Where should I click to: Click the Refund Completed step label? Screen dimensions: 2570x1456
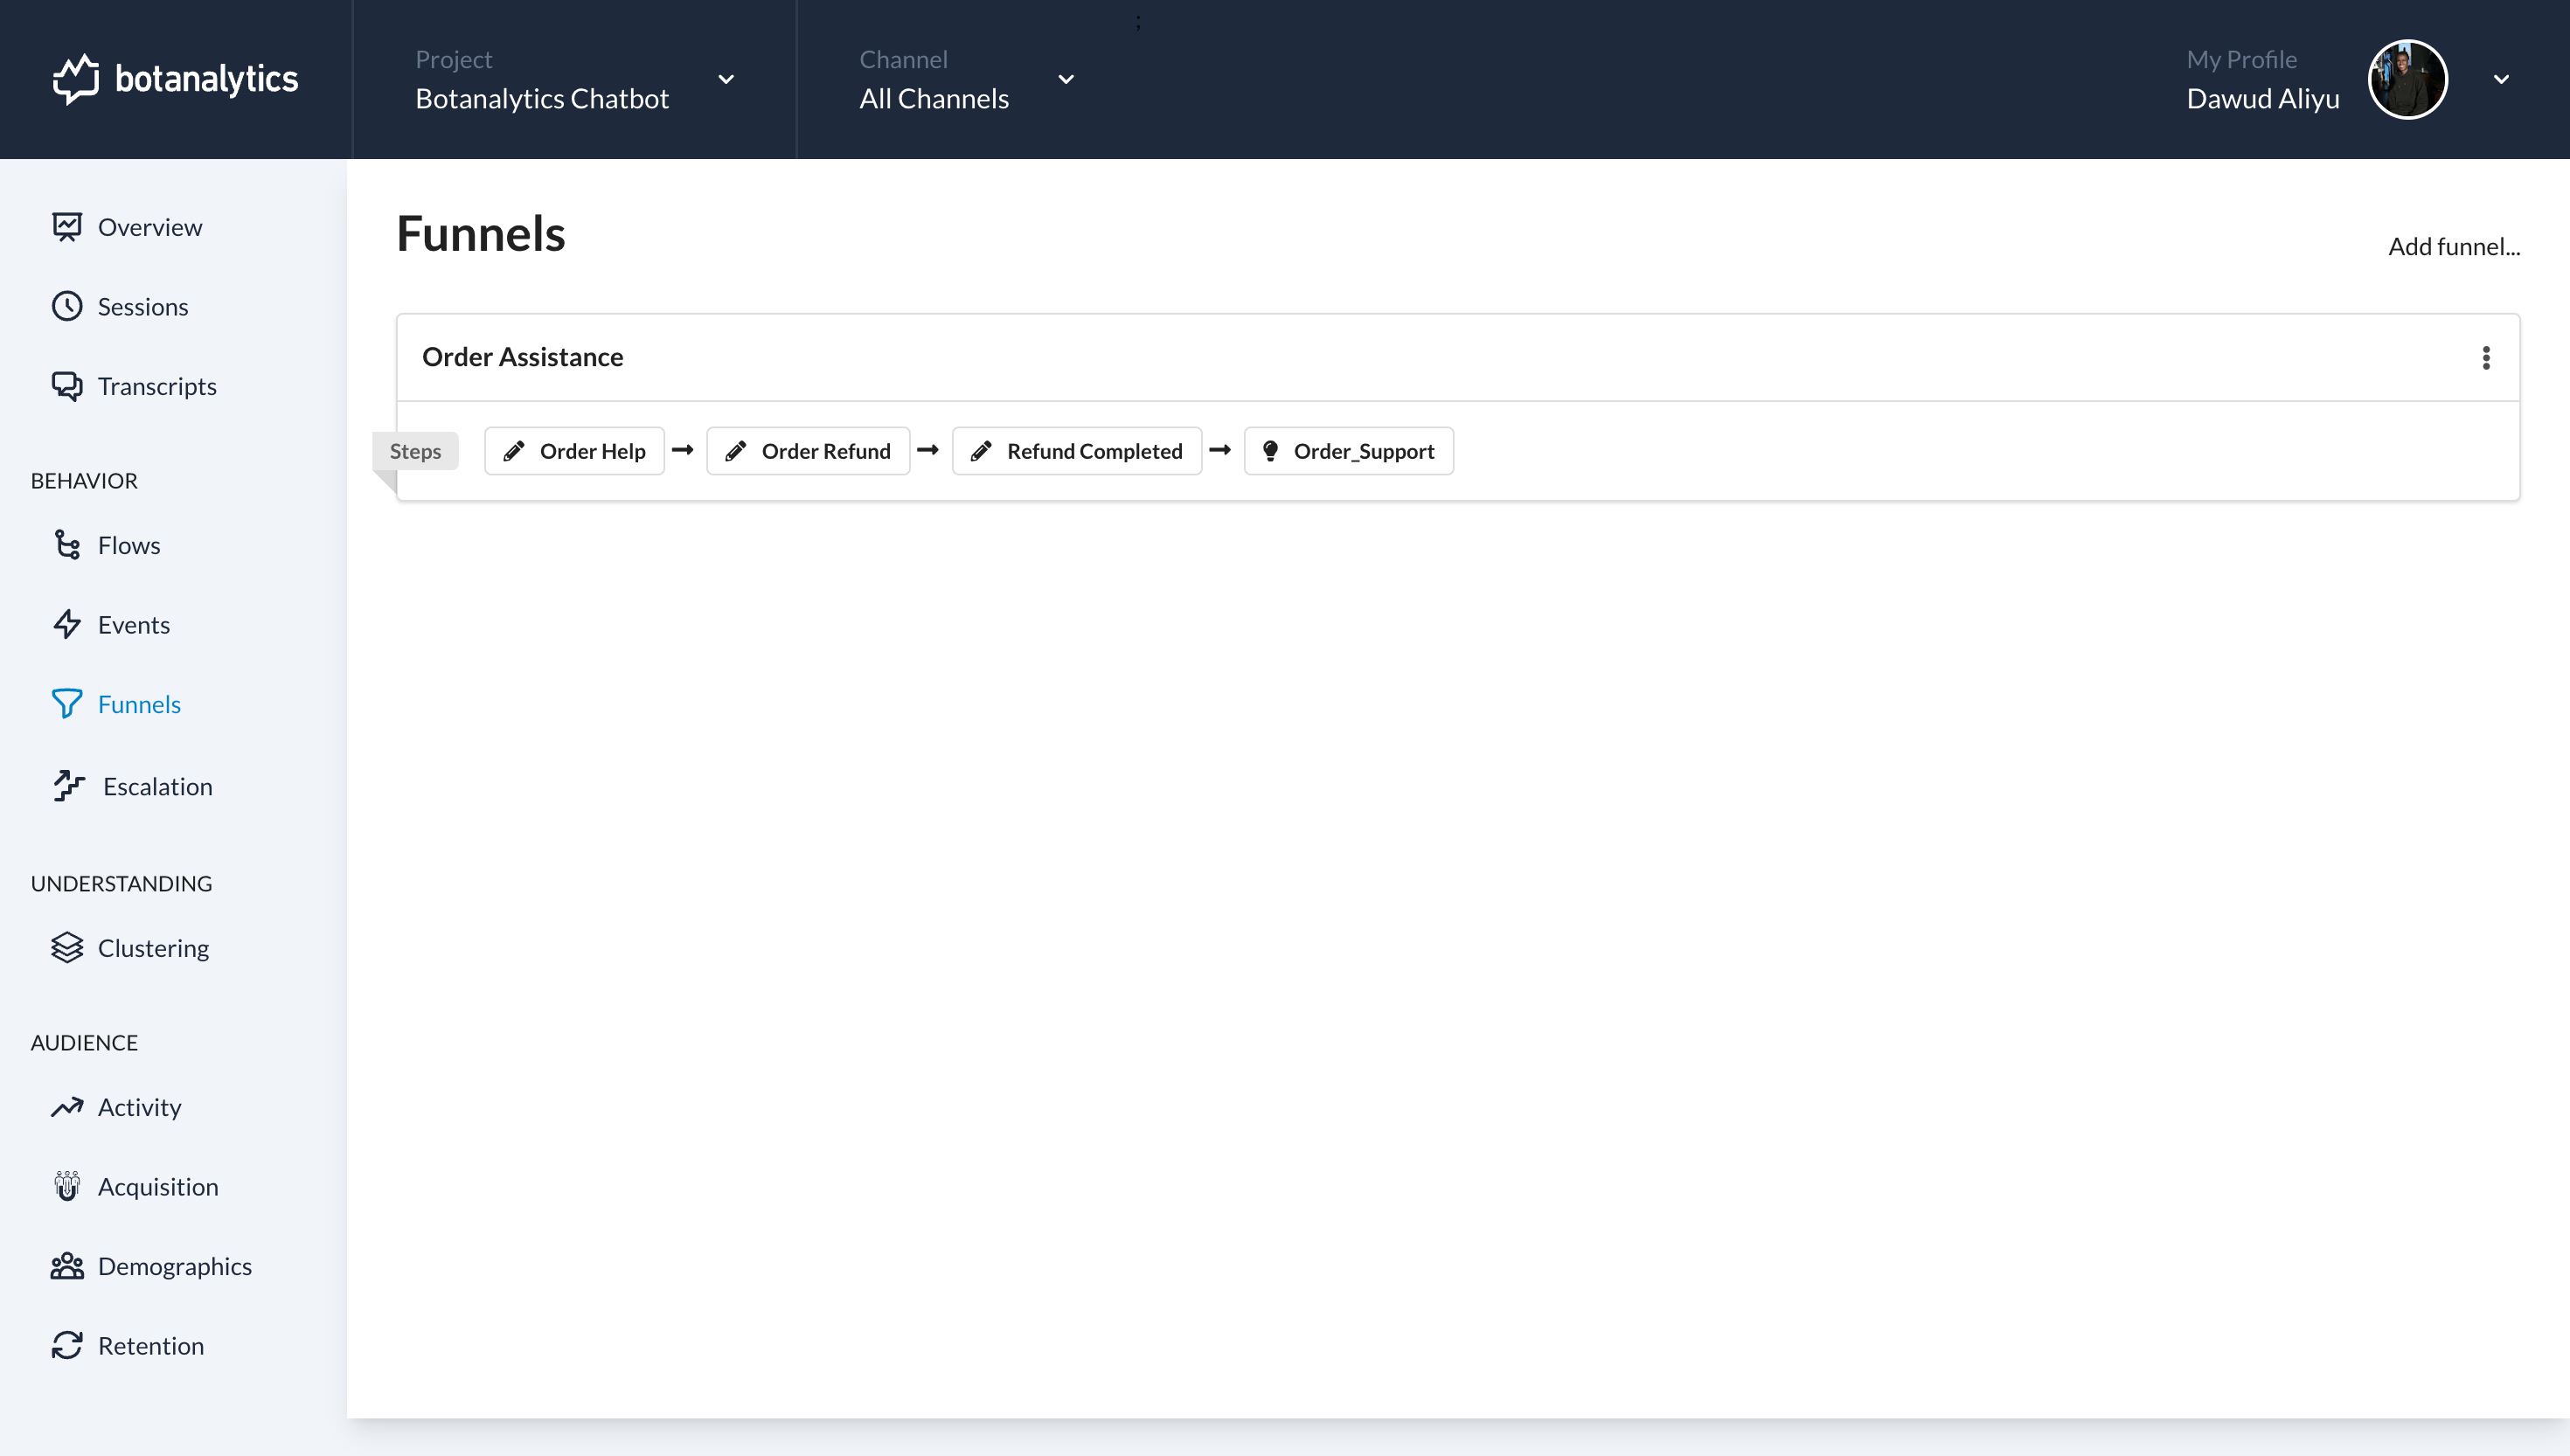[1094, 450]
